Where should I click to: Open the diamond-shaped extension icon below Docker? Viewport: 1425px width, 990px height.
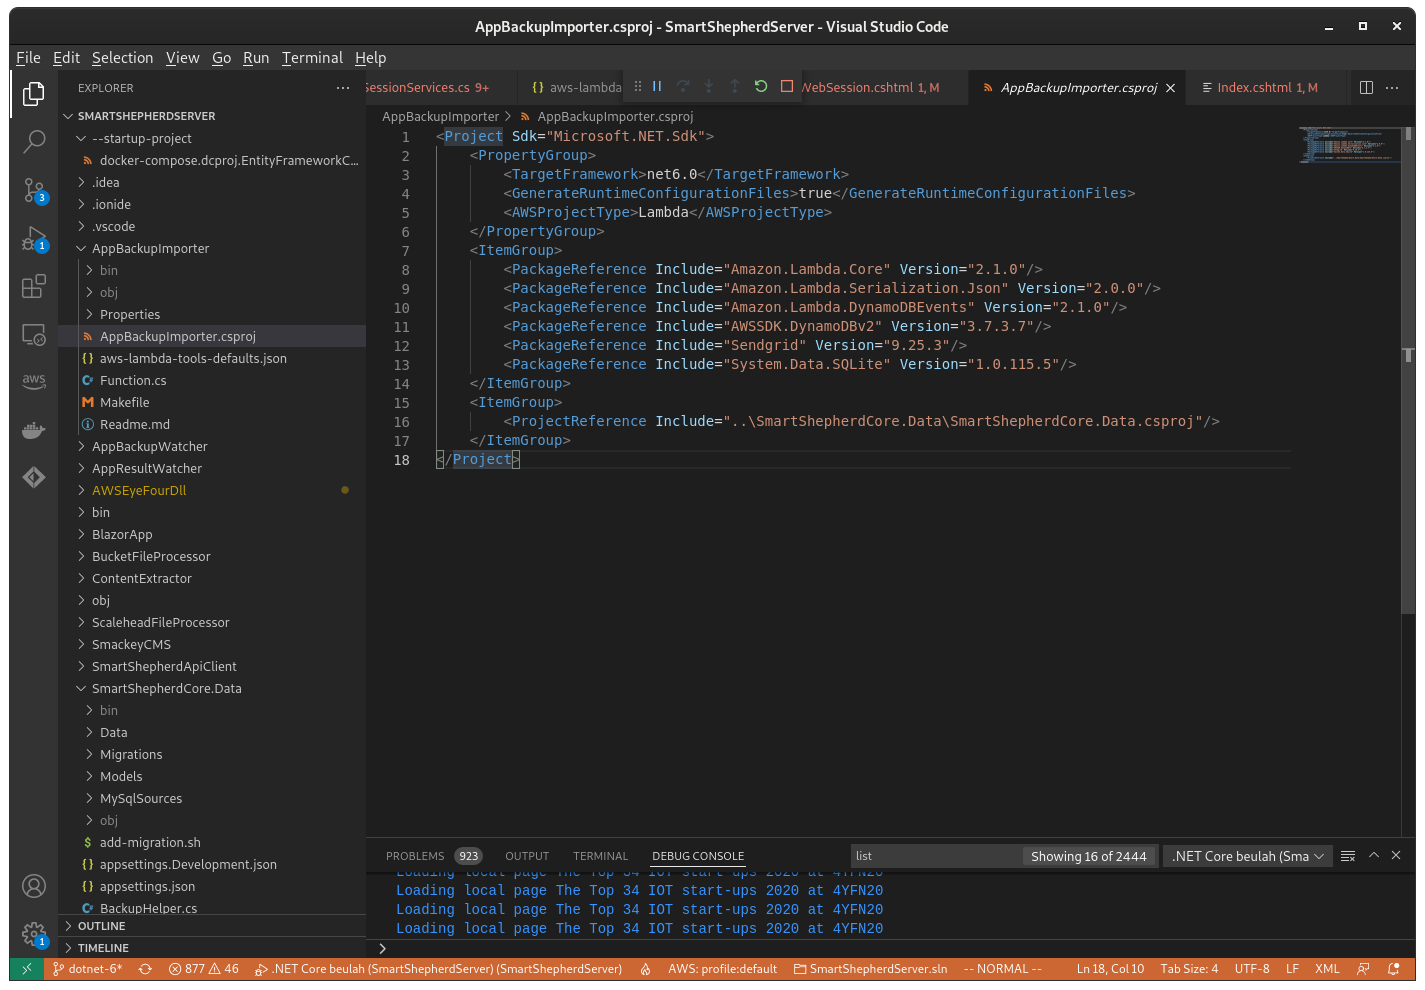[x=34, y=478]
